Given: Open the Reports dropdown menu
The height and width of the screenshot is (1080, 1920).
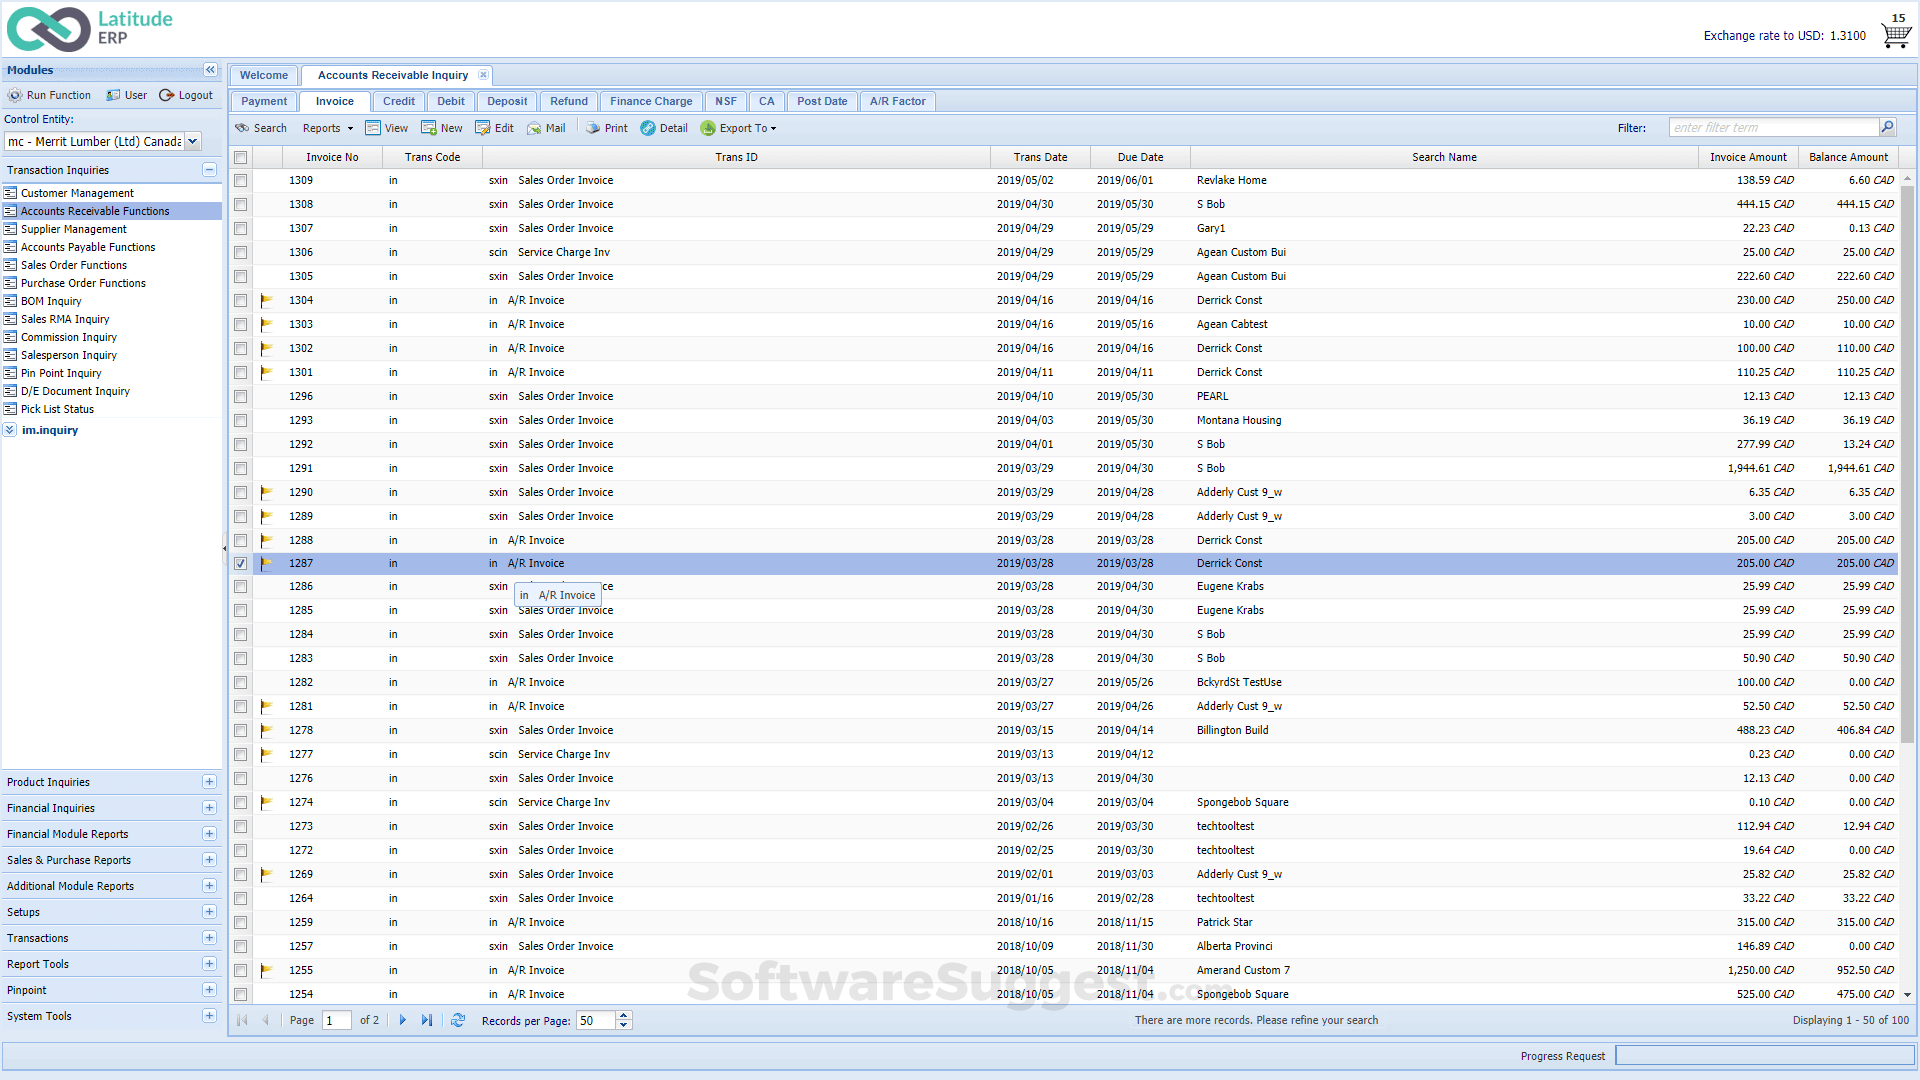Looking at the screenshot, I should tap(328, 128).
